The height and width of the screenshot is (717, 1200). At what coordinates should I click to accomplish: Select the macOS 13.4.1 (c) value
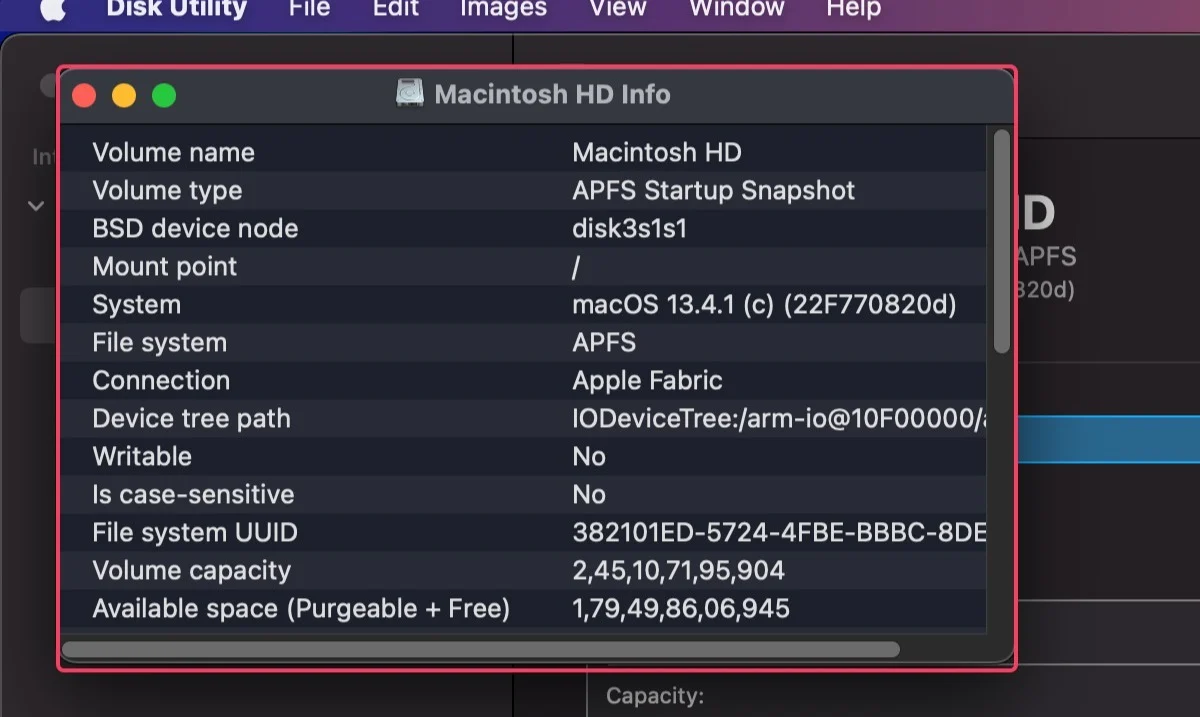[765, 305]
